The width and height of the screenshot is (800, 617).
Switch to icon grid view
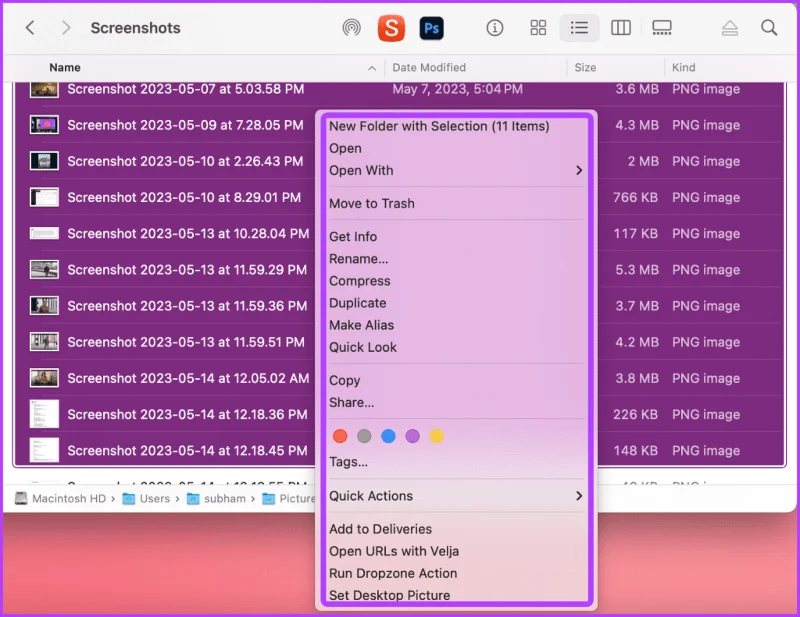click(538, 28)
